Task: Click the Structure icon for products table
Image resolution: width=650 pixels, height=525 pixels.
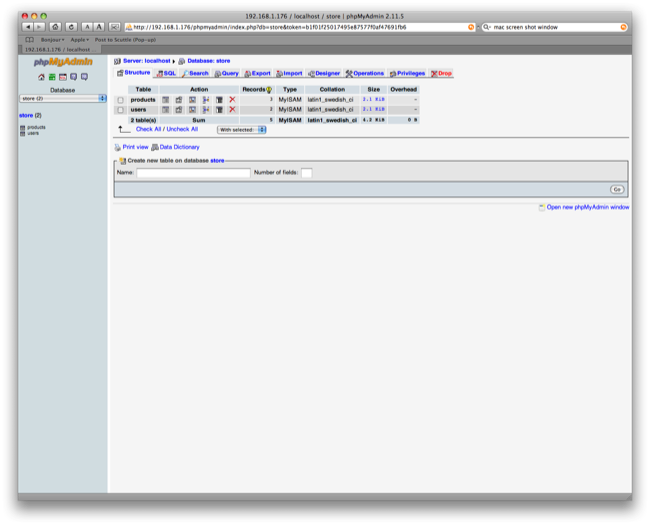Action: click(x=179, y=100)
